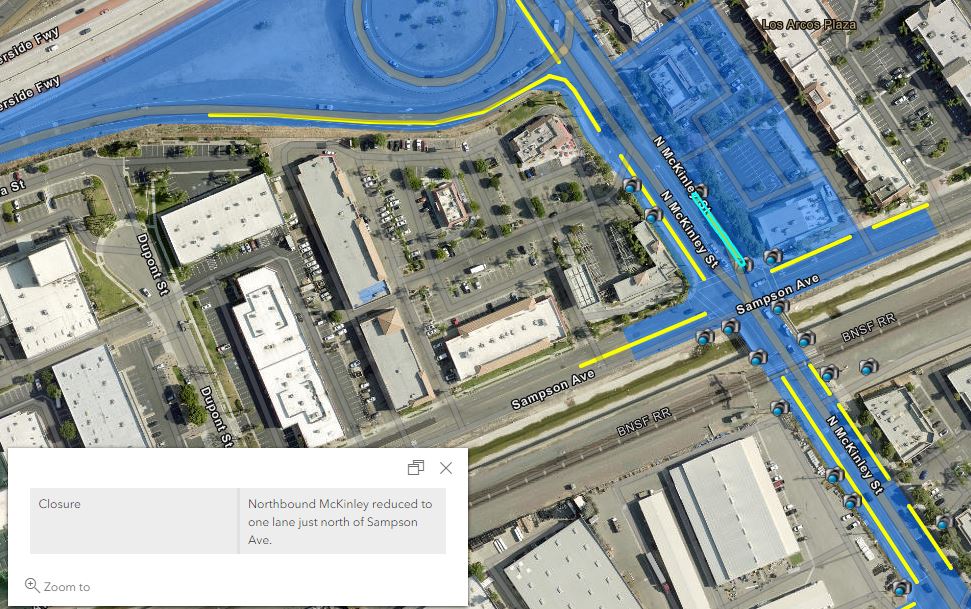Open camera marker south of tracks, west of McKinley
This screenshot has height=609, width=971.
coord(780,408)
